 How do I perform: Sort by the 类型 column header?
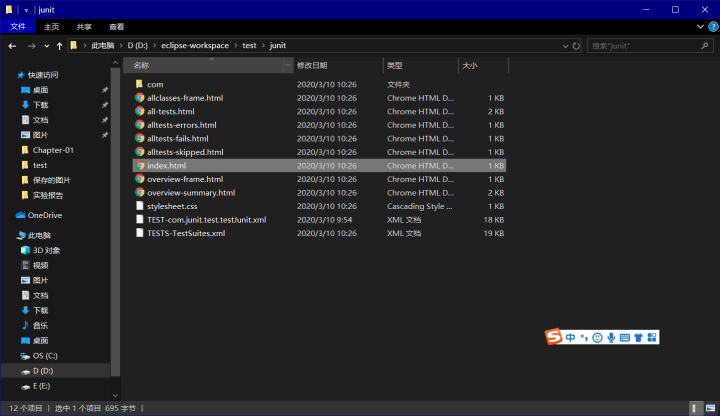click(394, 66)
